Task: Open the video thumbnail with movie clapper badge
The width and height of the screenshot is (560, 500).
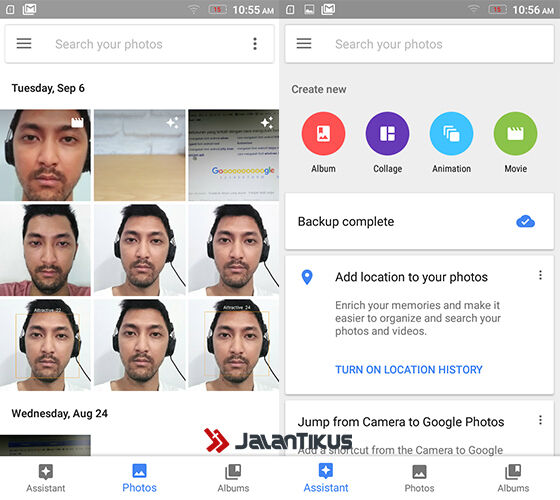Action: coord(45,155)
